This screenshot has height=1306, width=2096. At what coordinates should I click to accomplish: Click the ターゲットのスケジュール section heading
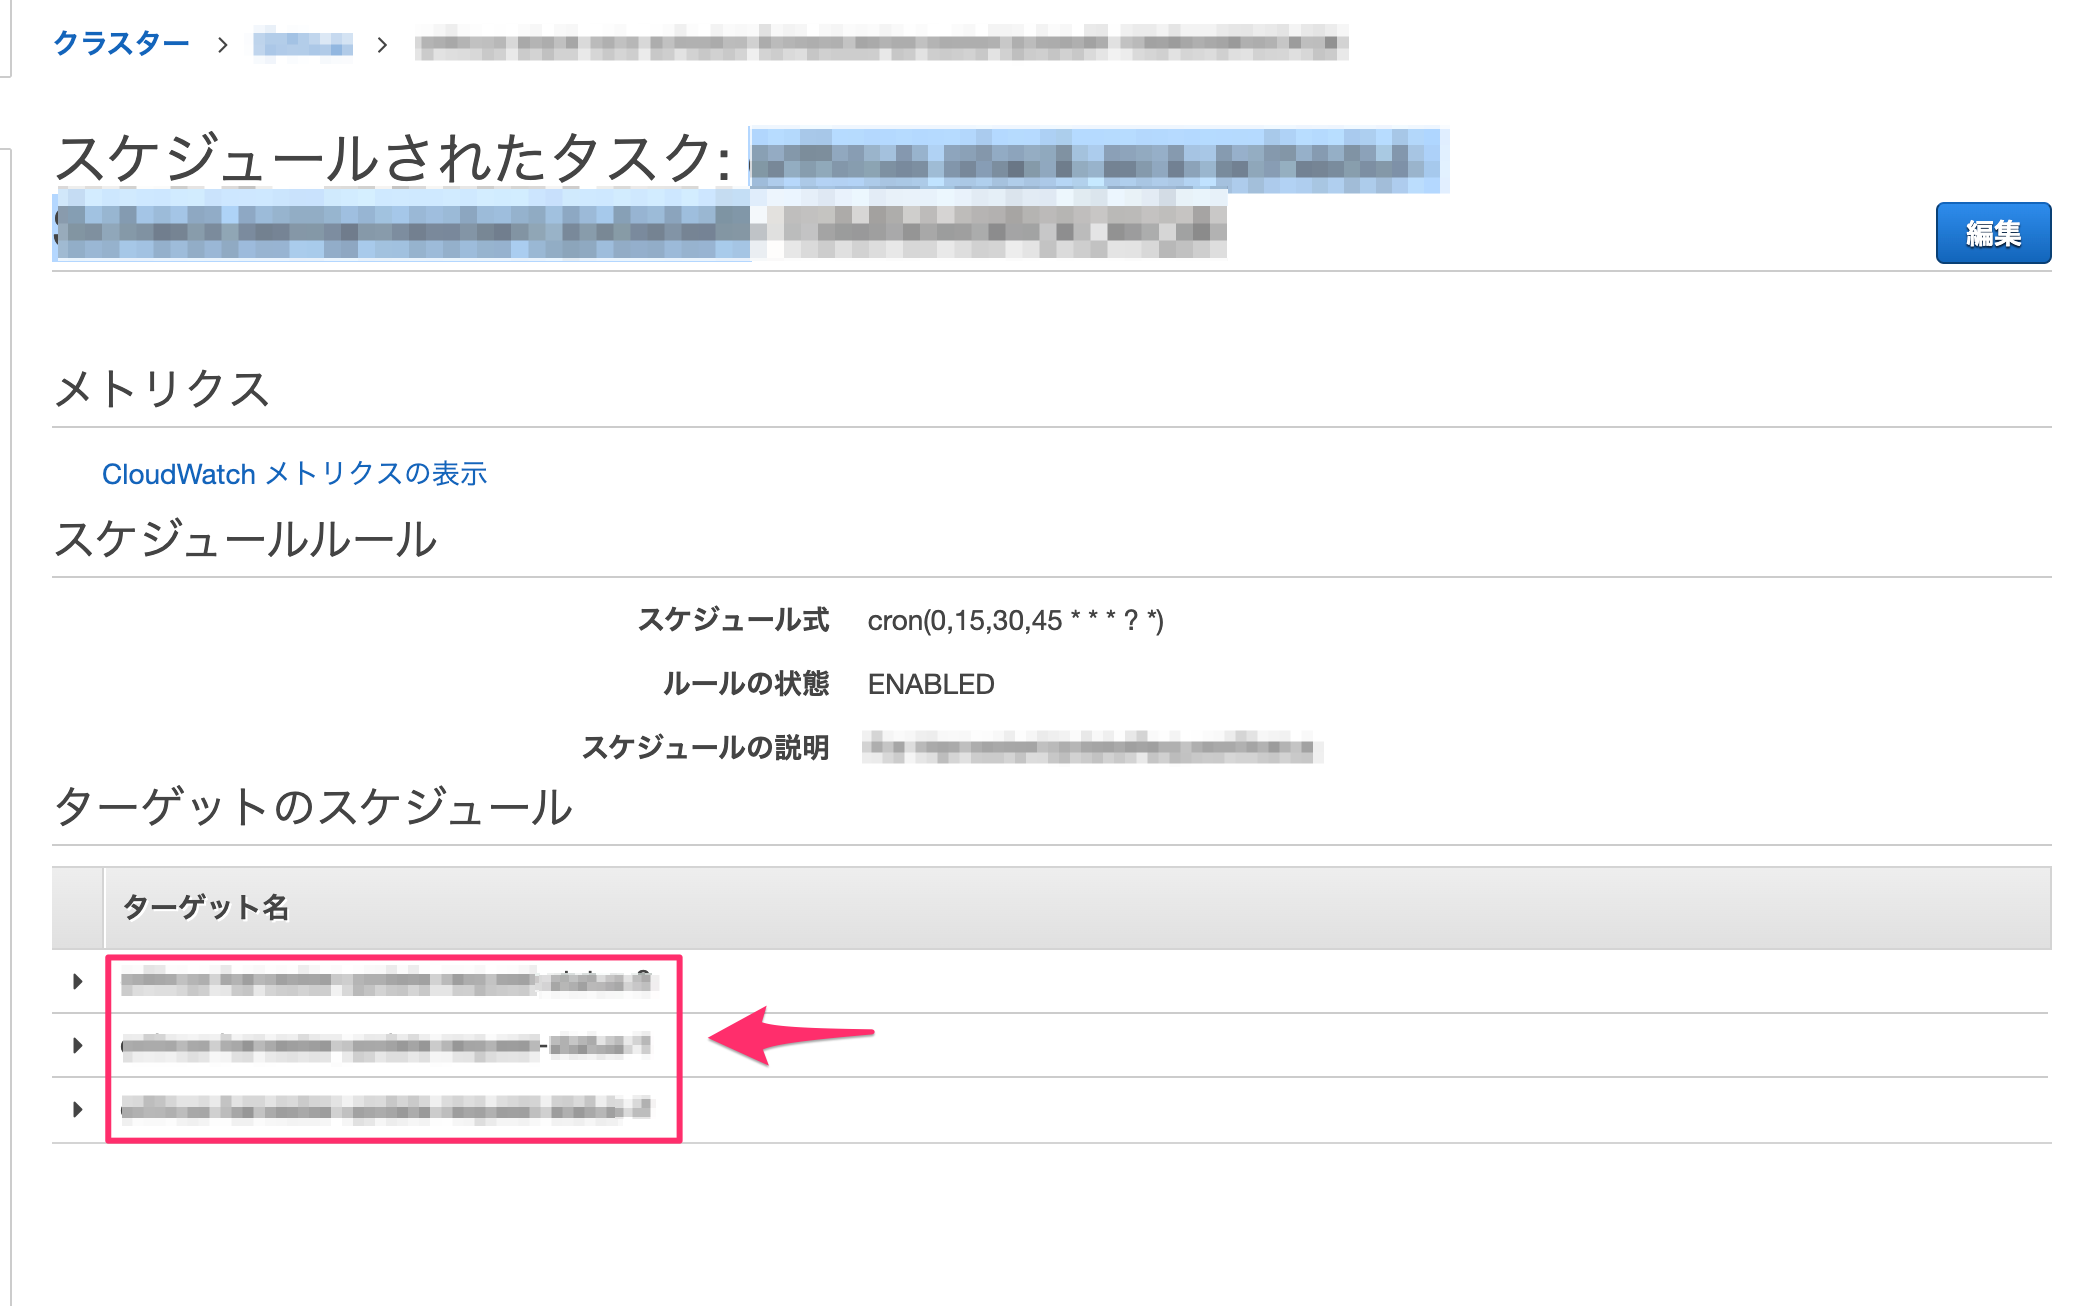(x=313, y=806)
